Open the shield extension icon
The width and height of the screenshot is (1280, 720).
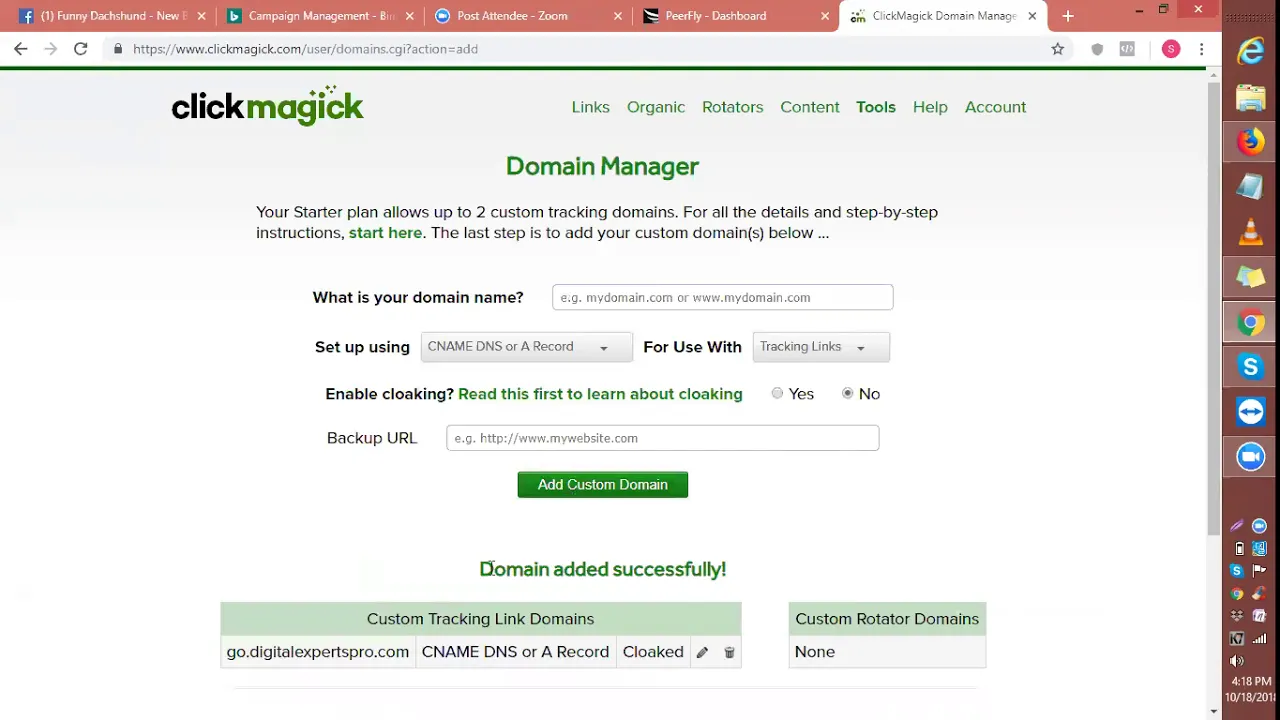coord(1097,49)
